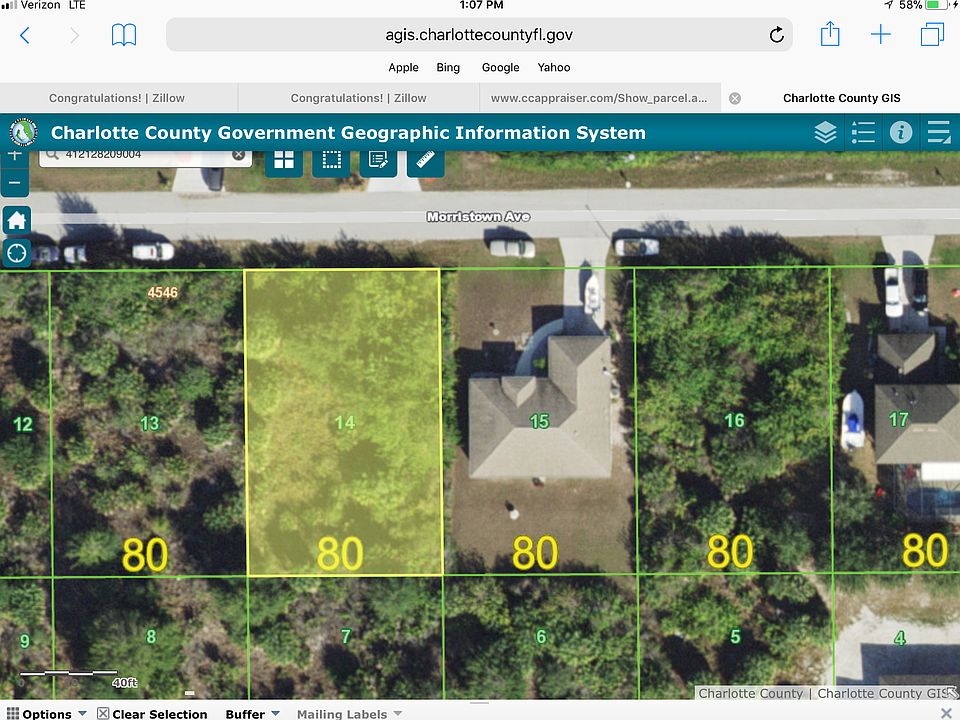Viewport: 960px width, 720px height.
Task: Reload the page in Safari
Action: click(777, 35)
